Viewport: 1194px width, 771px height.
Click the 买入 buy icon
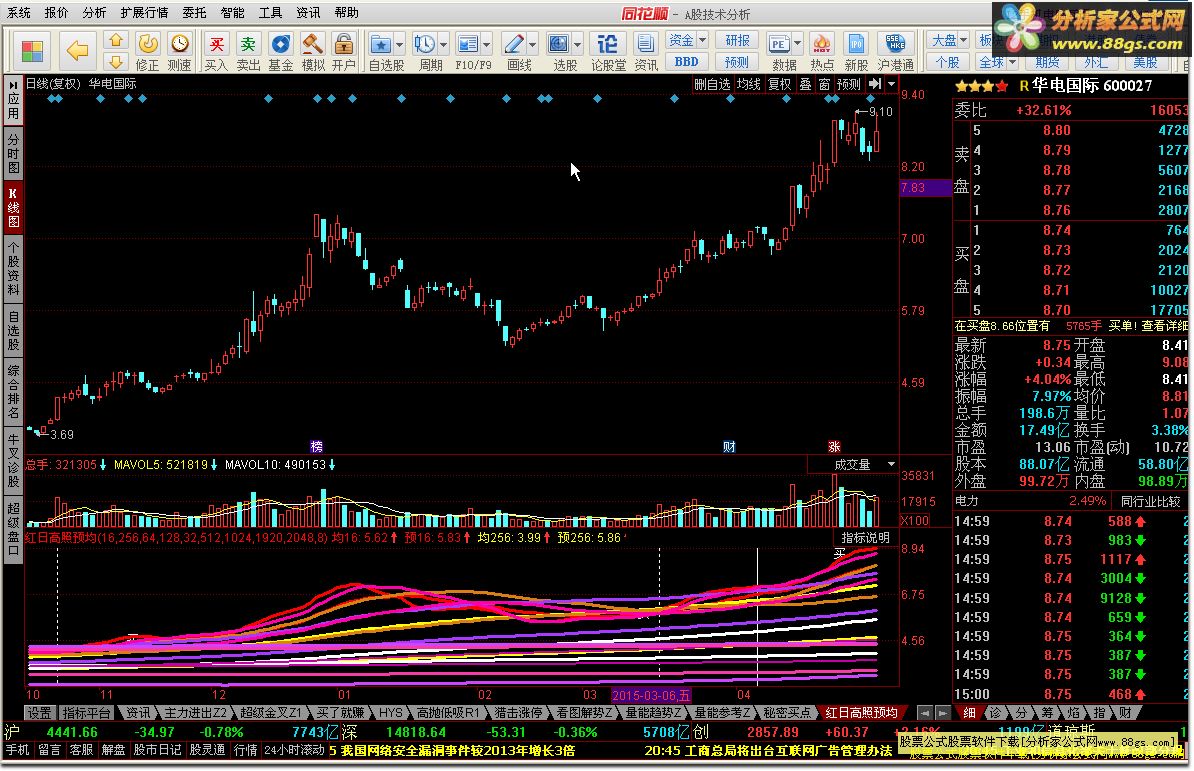[216, 44]
